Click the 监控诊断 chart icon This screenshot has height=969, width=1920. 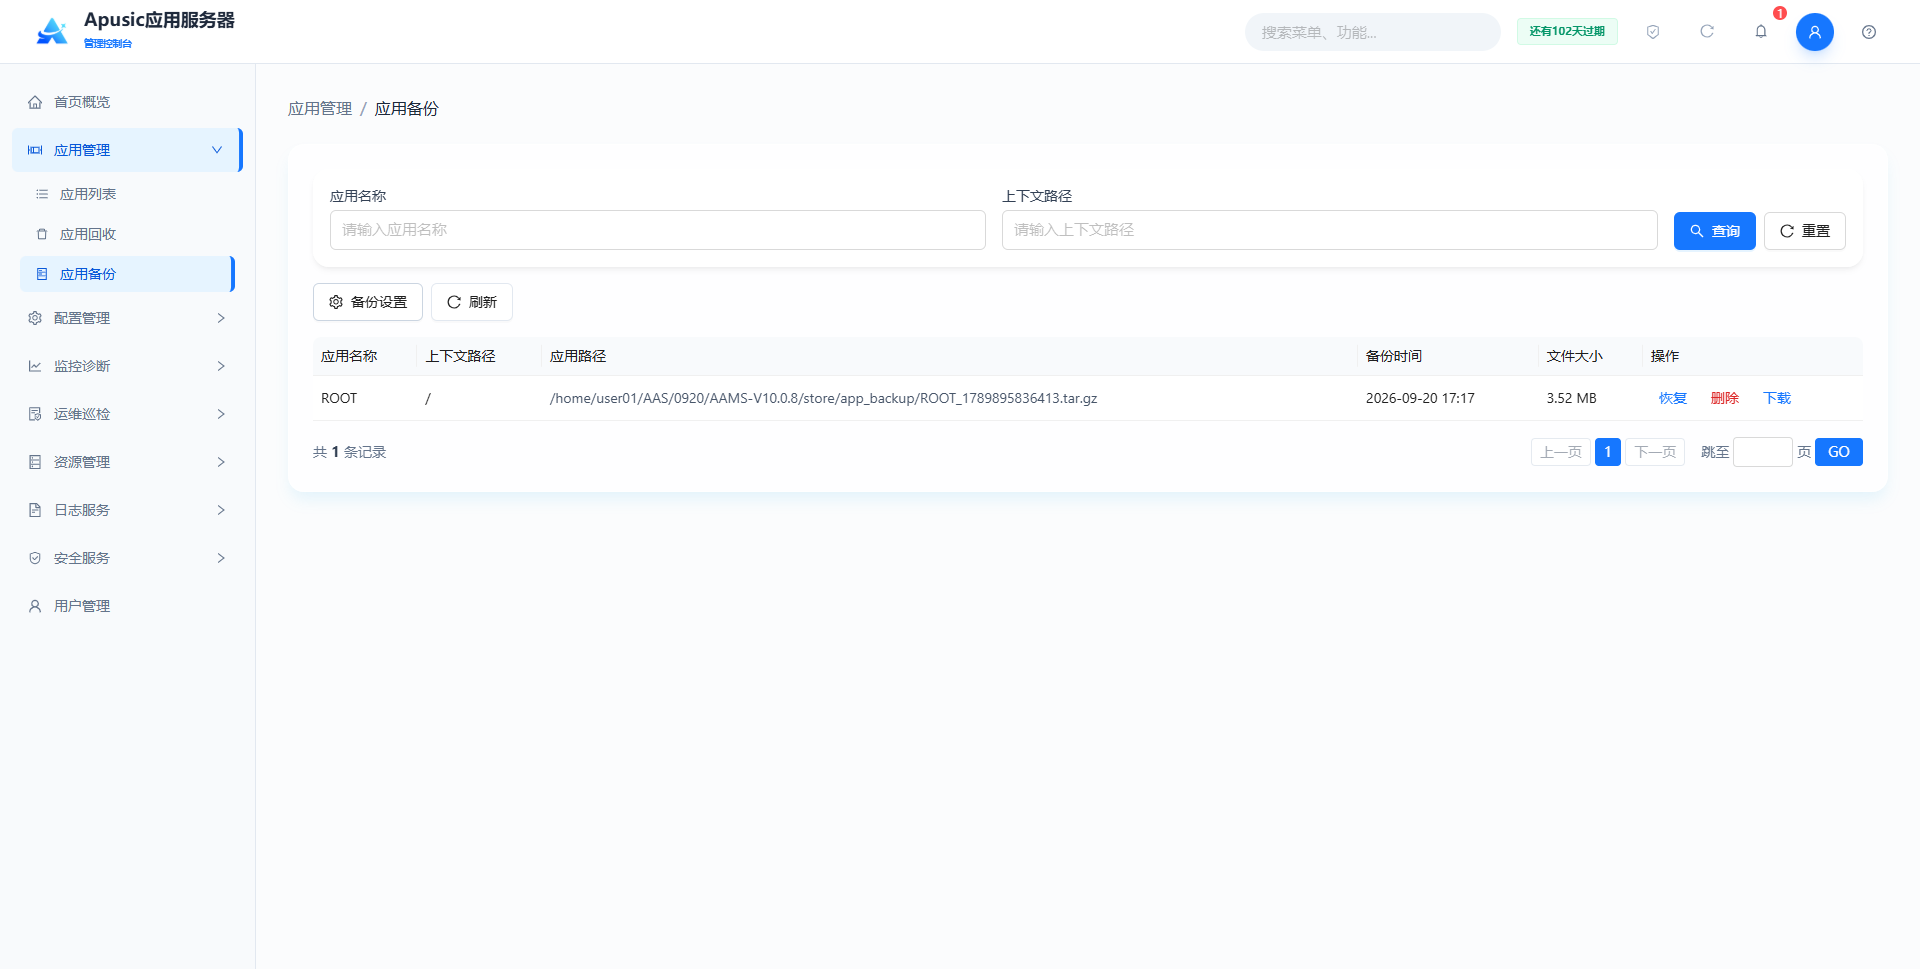click(x=35, y=366)
